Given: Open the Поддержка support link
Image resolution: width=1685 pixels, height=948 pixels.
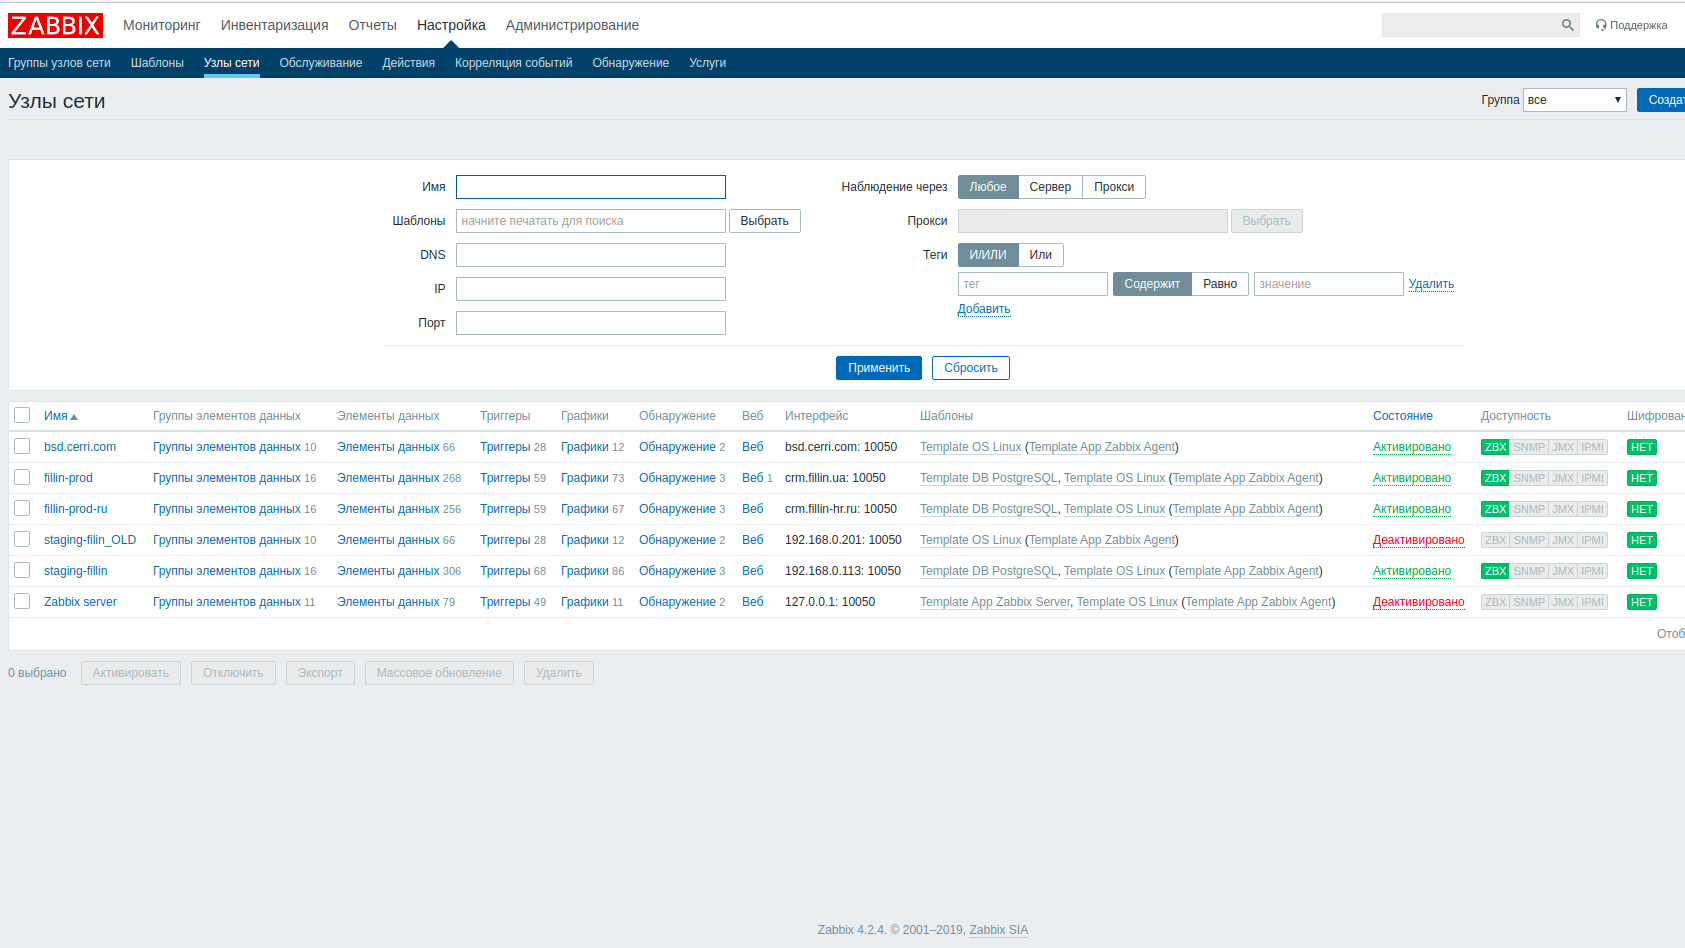Looking at the screenshot, I should (x=1631, y=25).
